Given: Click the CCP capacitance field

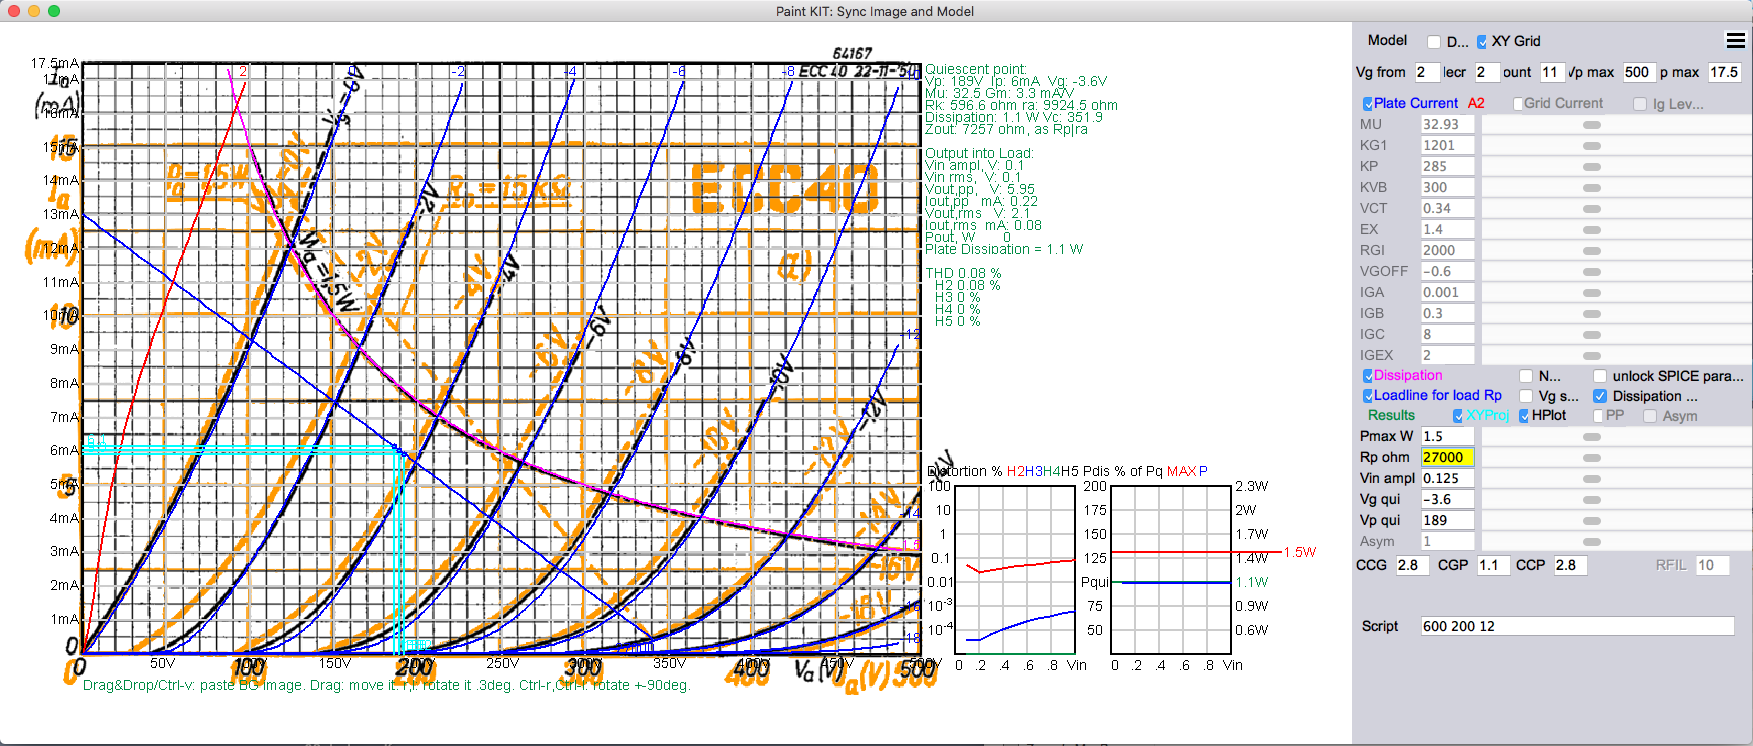Looking at the screenshot, I should [x=1570, y=565].
